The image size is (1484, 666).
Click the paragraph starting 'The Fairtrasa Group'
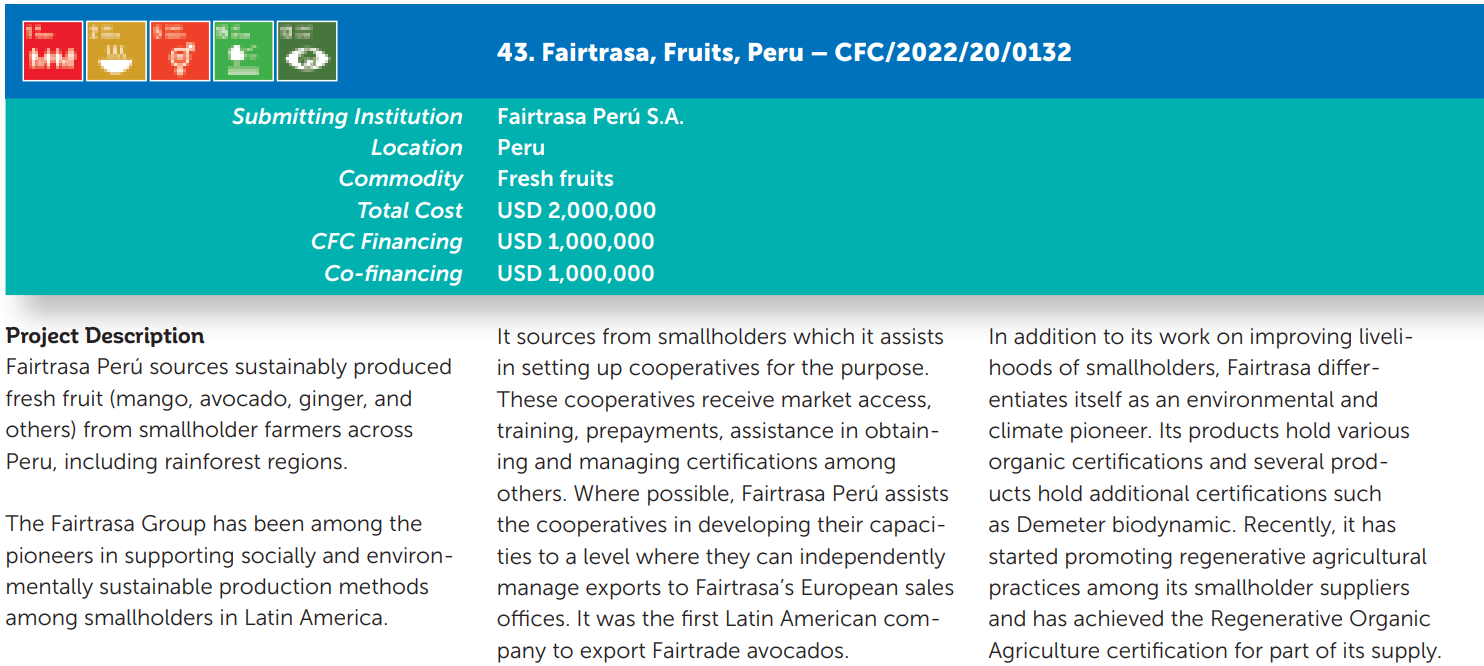click(x=230, y=571)
